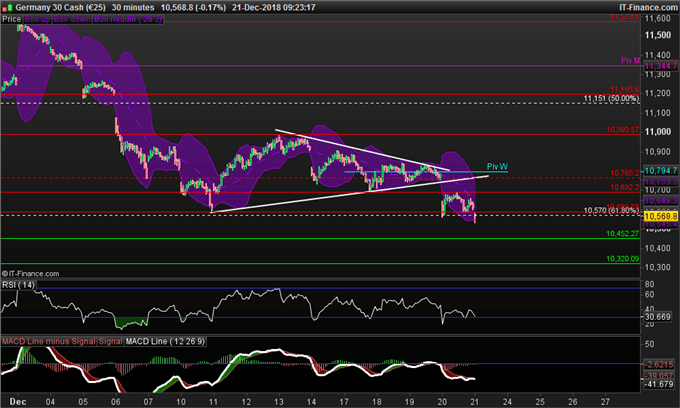Click the 10,568.8 (-0.17%) price readout

point(193,7)
